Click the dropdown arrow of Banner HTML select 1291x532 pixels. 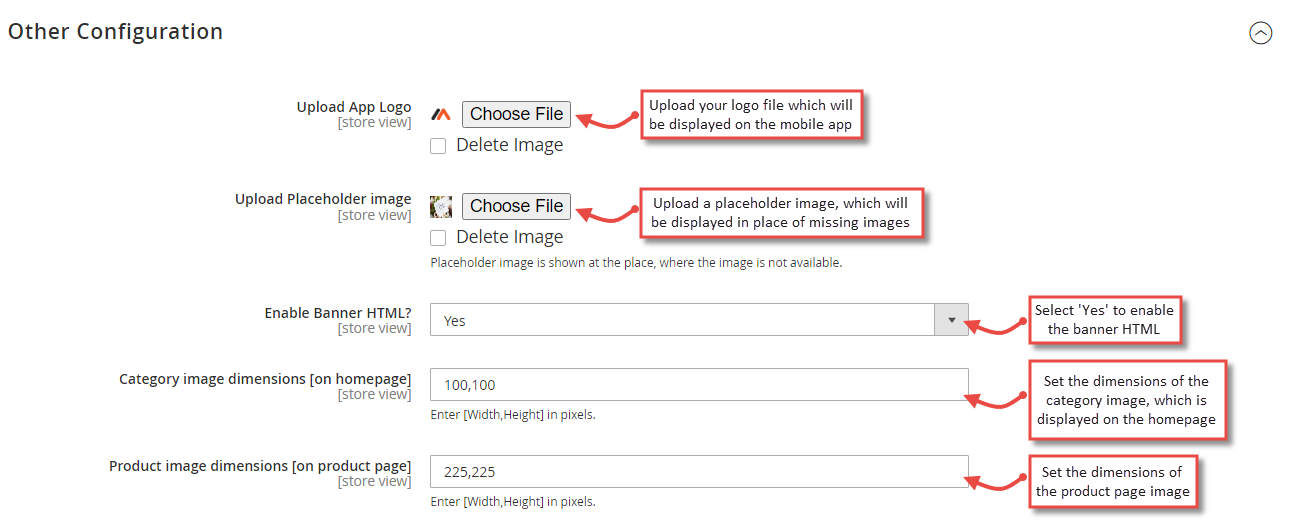[x=951, y=321]
